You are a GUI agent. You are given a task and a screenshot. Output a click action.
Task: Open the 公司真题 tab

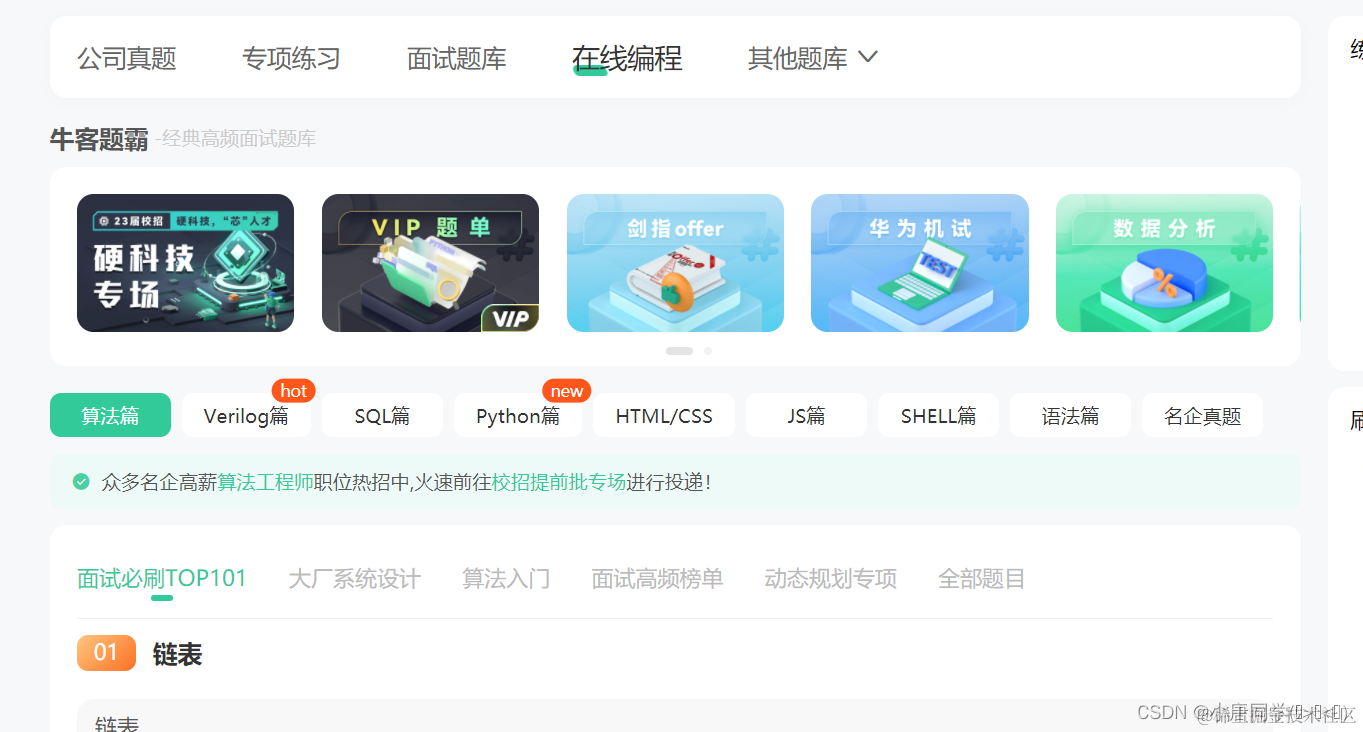pyautogui.click(x=127, y=58)
